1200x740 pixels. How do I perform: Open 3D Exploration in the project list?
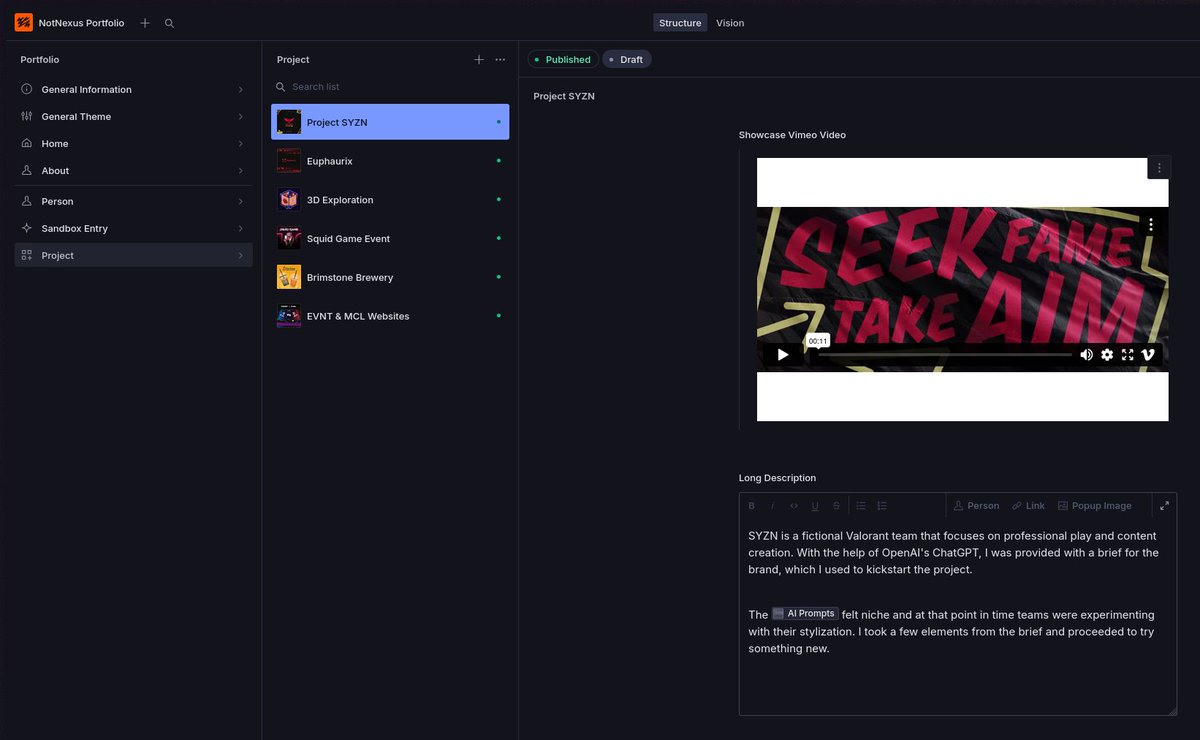[x=390, y=200]
